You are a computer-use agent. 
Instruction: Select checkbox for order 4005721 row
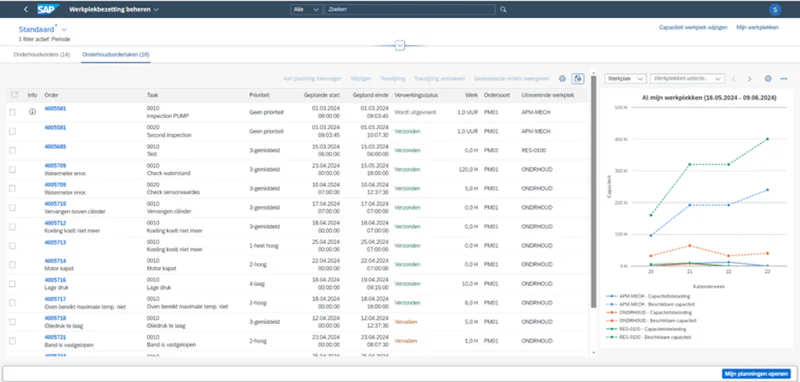(12, 341)
